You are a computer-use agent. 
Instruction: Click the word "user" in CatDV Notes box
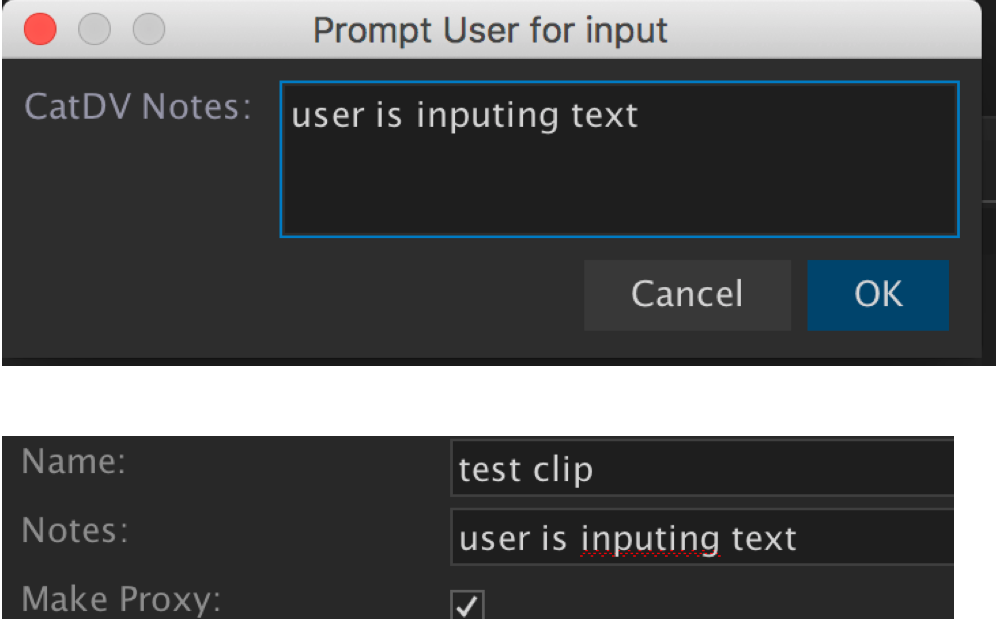pos(328,115)
